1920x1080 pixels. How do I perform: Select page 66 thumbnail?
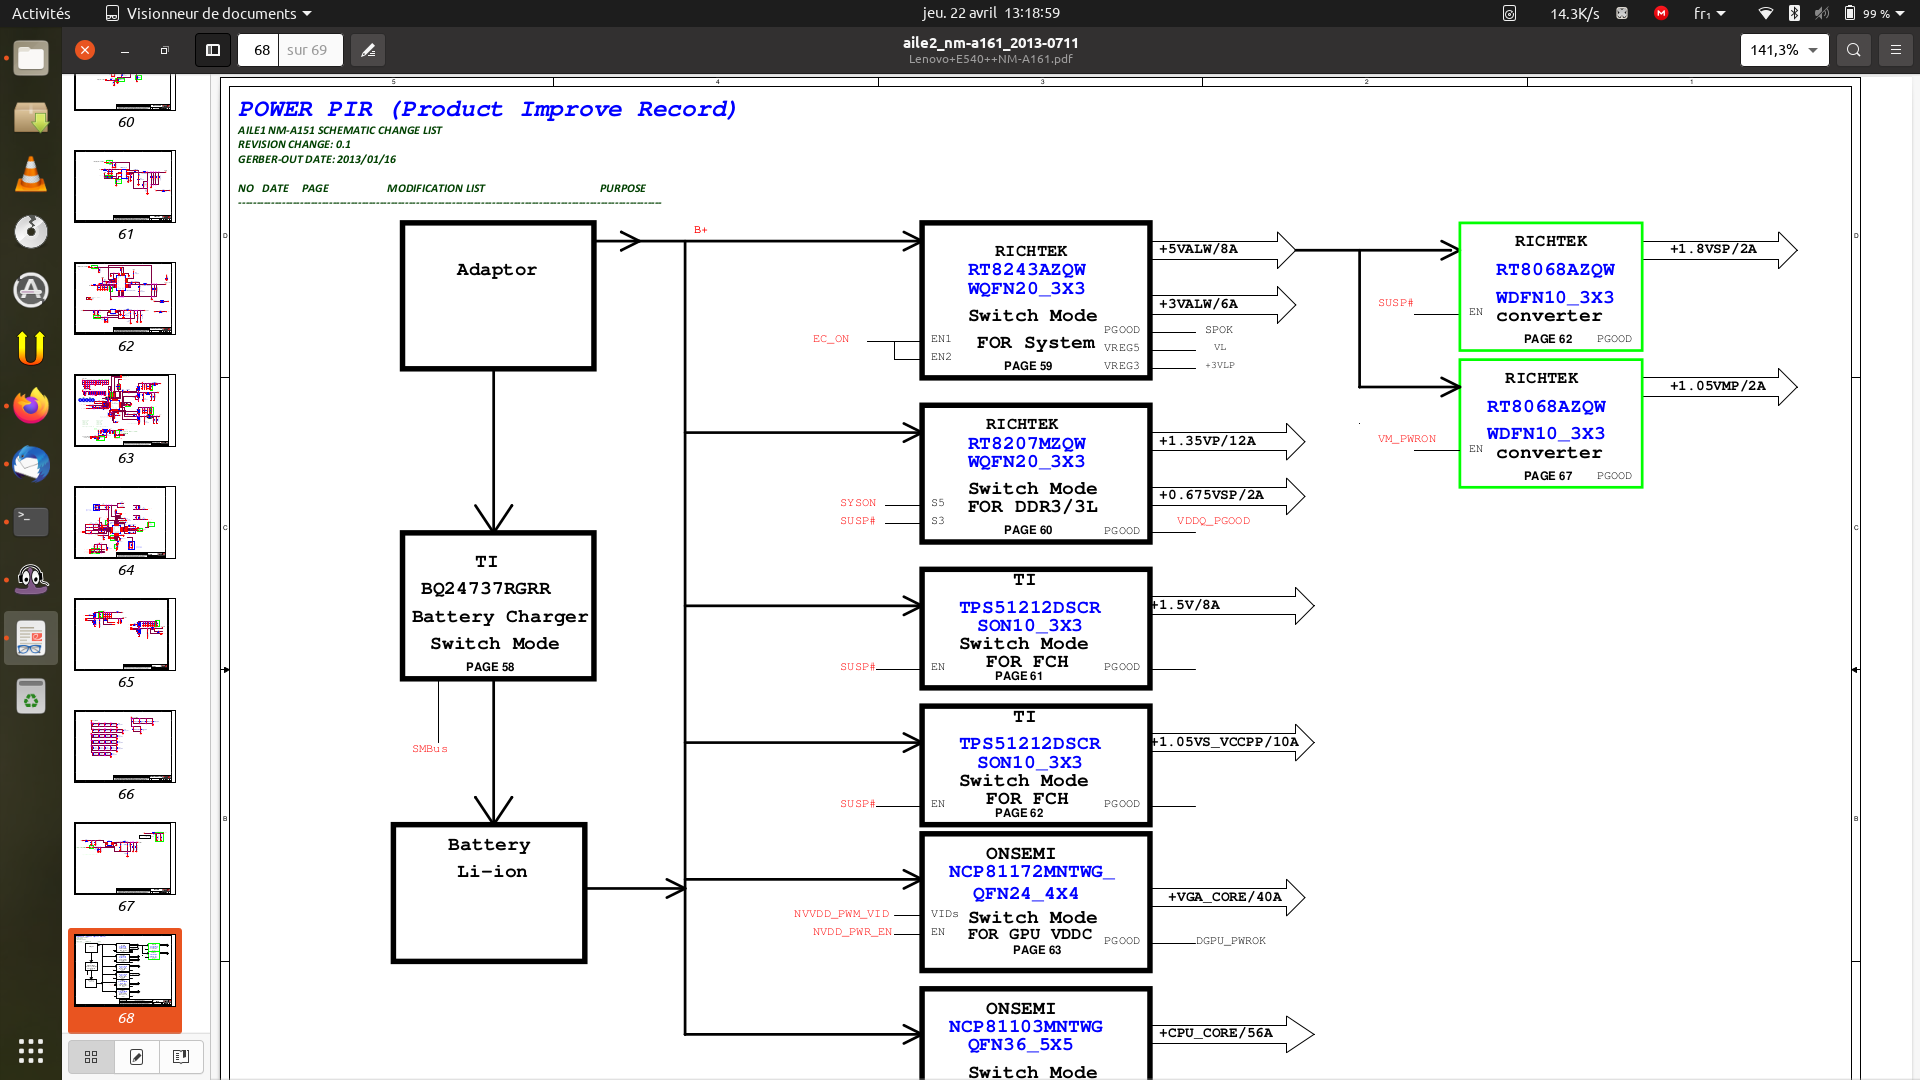coord(125,746)
